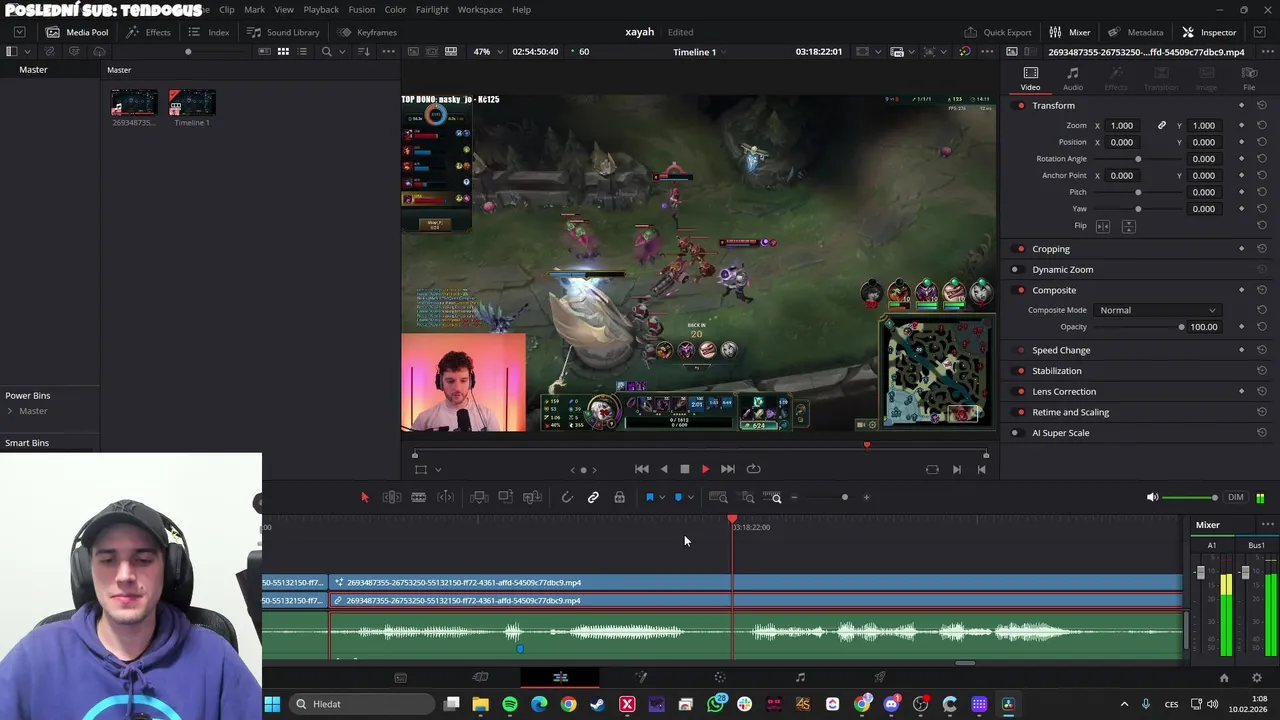
Task: Open the Playback menu
Action: click(321, 10)
